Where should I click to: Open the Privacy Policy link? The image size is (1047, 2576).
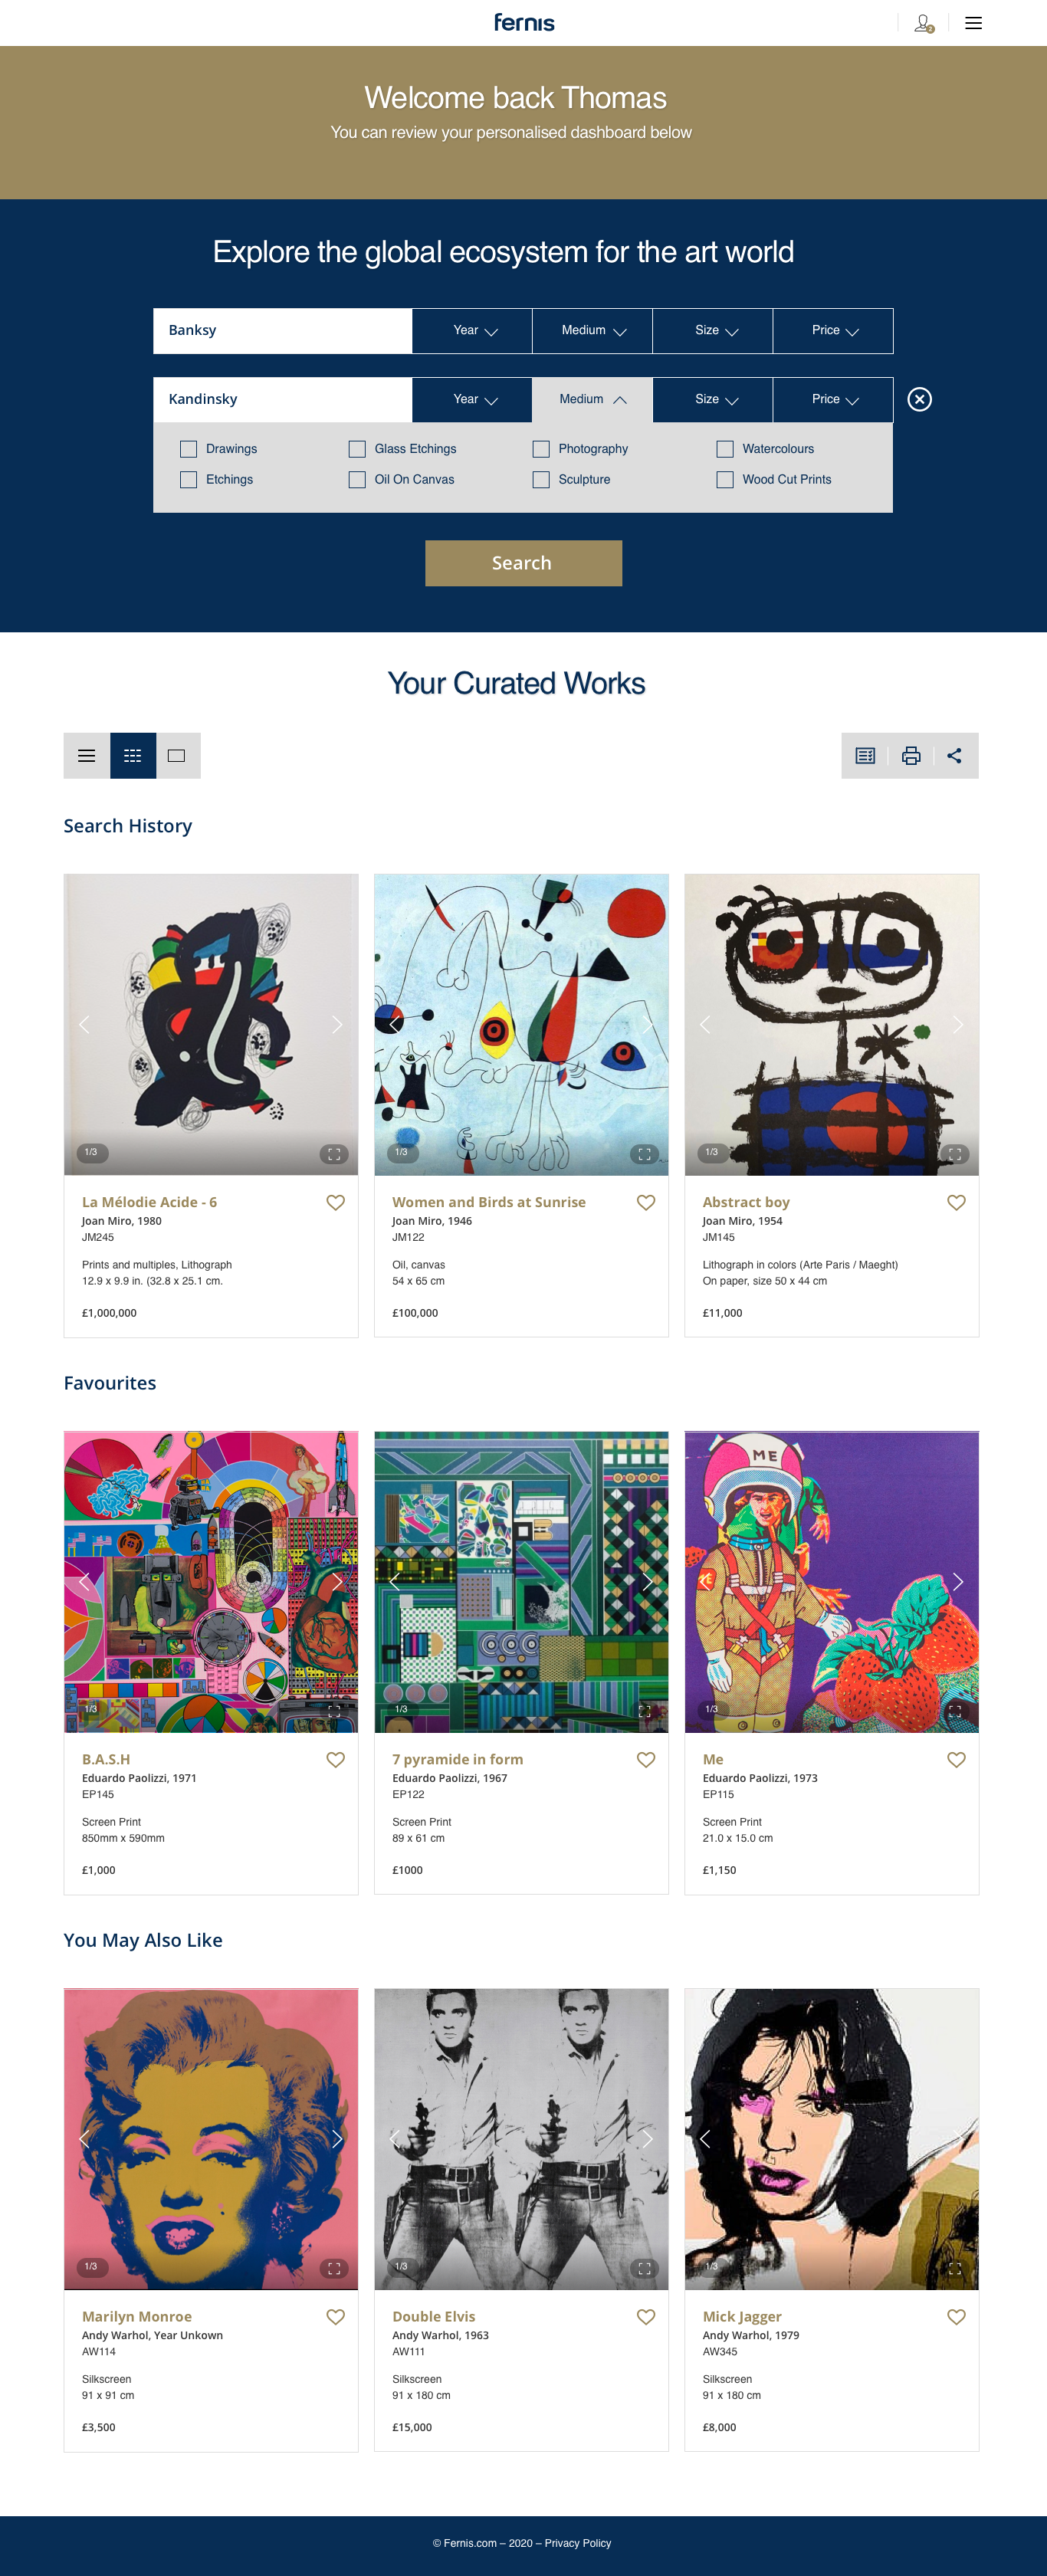coord(577,2543)
